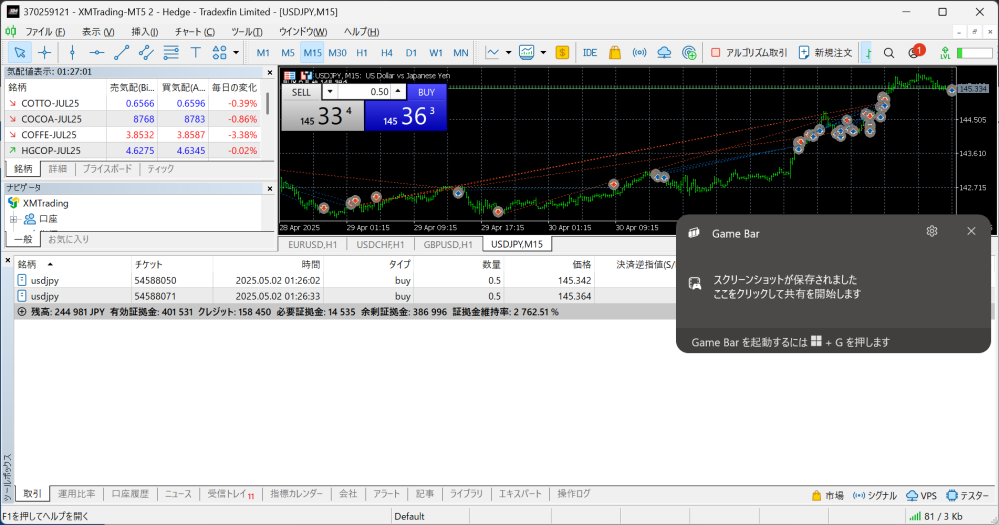Screen dimensions: 999x525
Task: Click the green LVL level icon
Action: tap(945, 53)
